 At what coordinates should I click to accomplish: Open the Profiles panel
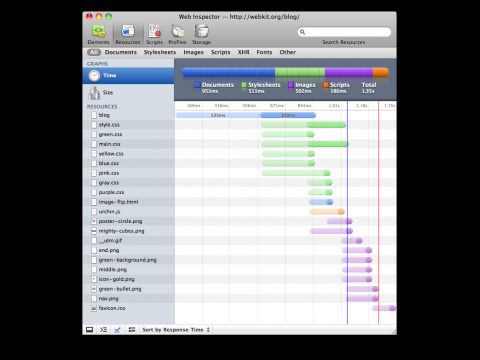pos(177,34)
